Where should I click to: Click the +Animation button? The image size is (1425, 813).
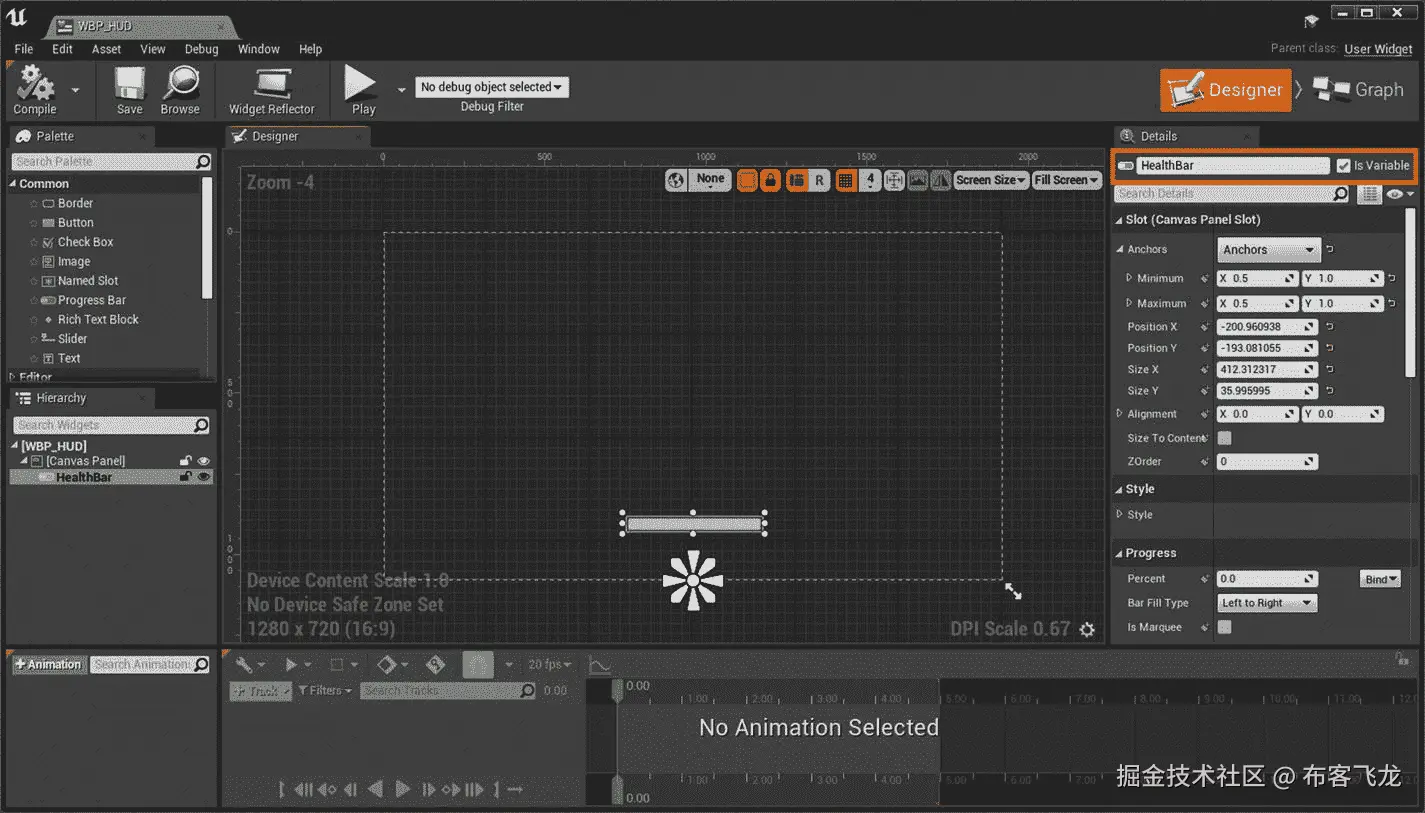point(48,665)
